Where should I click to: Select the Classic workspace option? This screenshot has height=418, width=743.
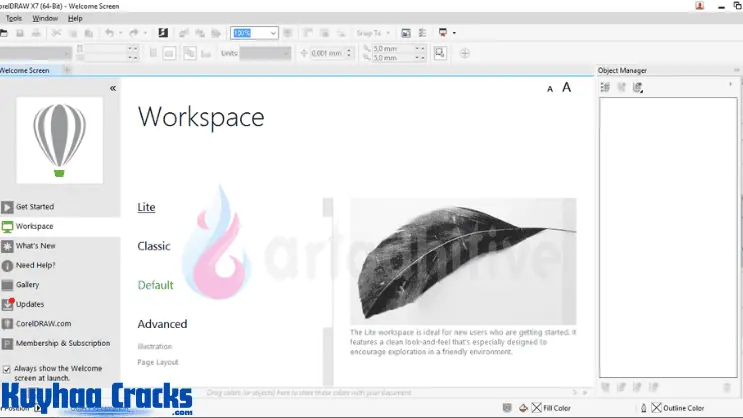154,246
